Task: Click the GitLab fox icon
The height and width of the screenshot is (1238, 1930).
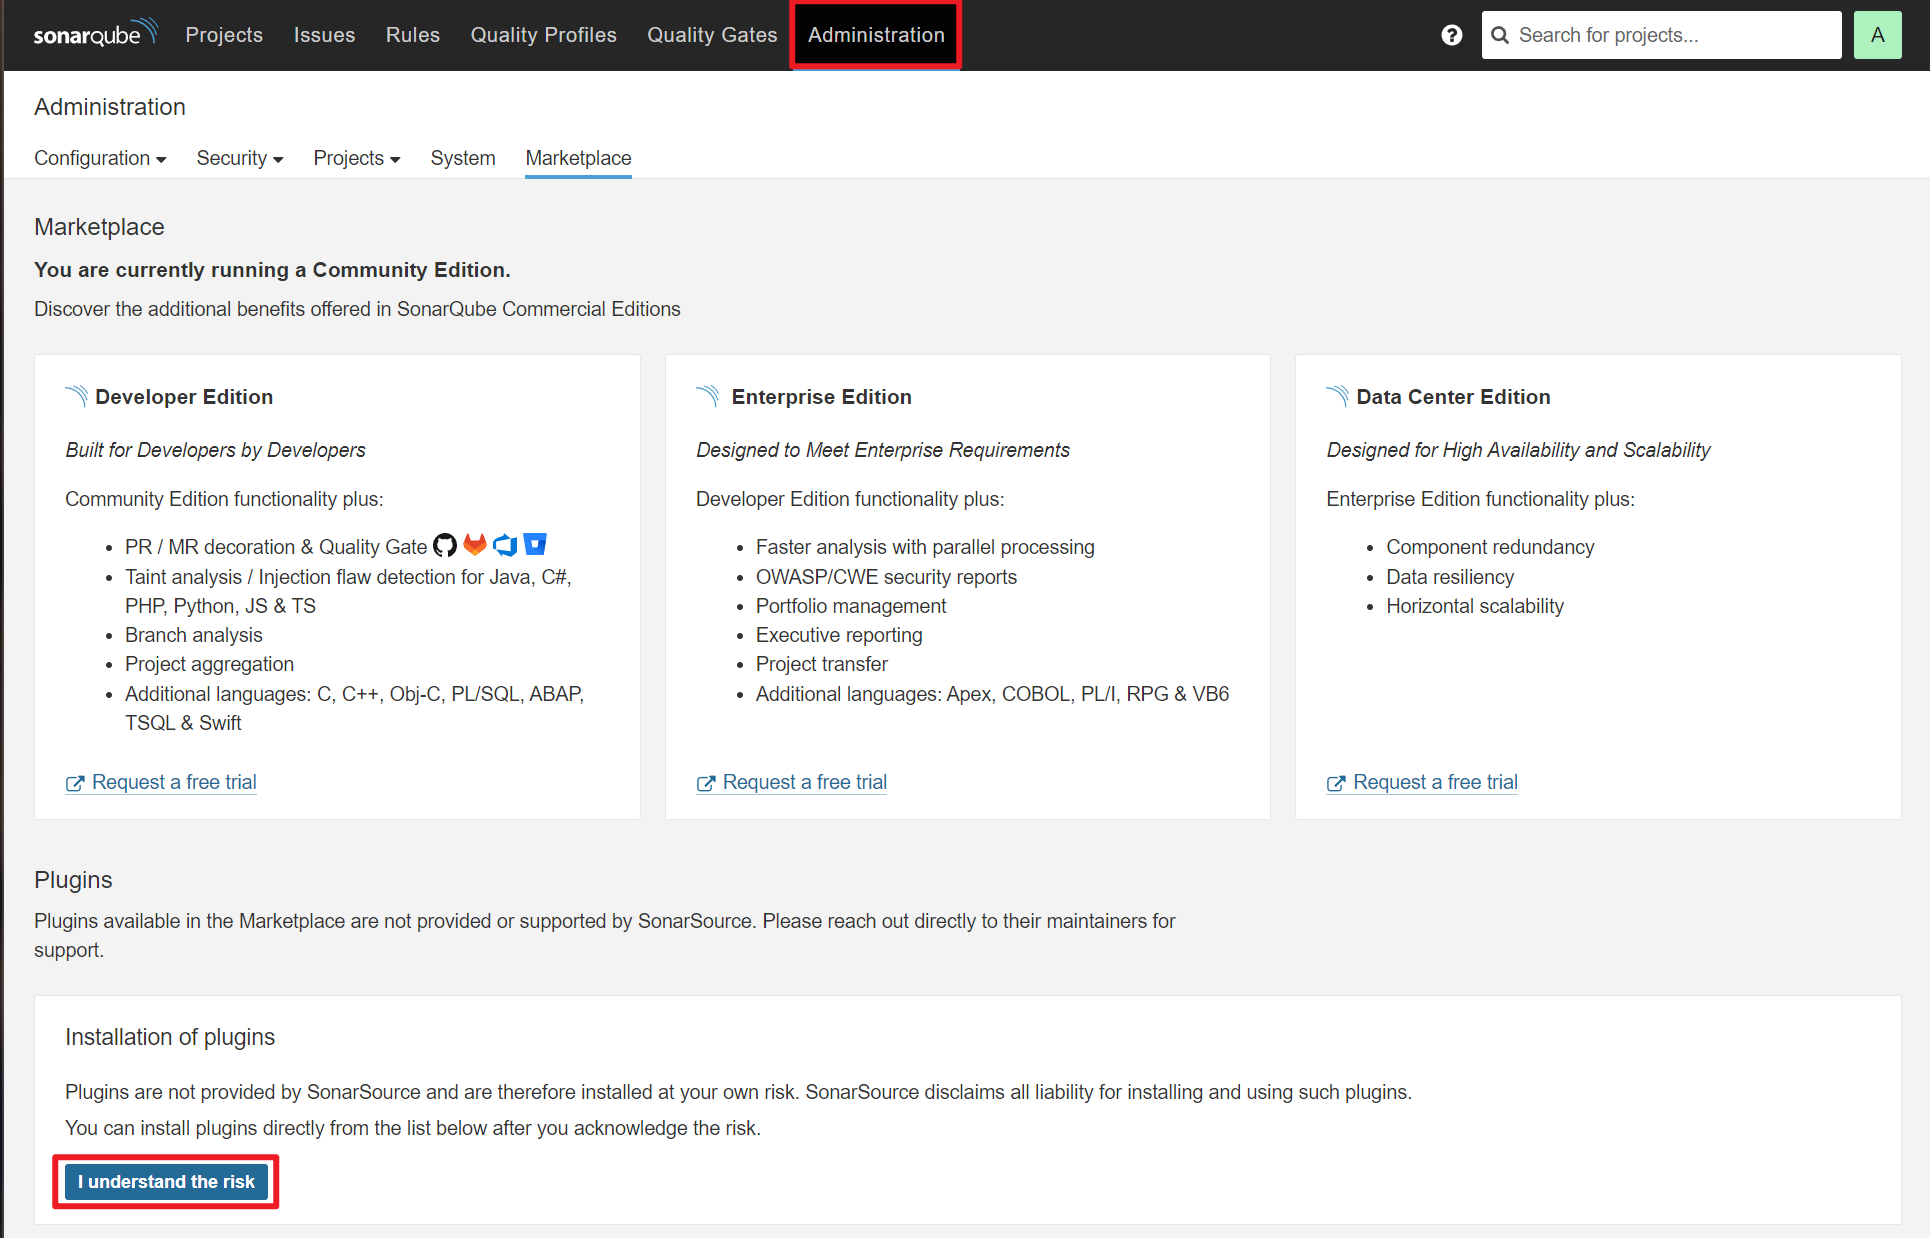Action: [x=475, y=544]
